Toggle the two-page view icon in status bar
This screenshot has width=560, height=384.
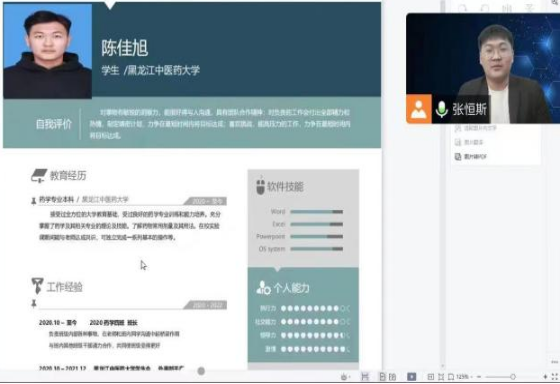(392, 376)
